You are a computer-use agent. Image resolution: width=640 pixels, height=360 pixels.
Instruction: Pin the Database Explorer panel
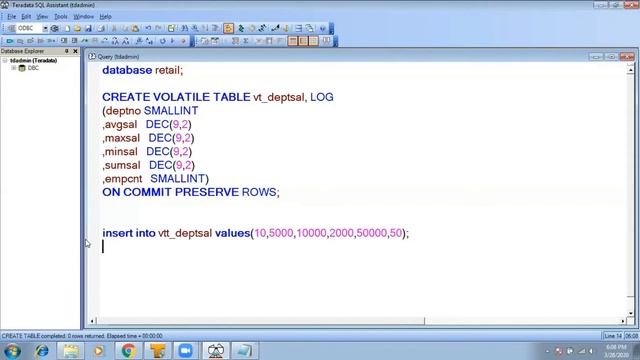tap(67, 51)
